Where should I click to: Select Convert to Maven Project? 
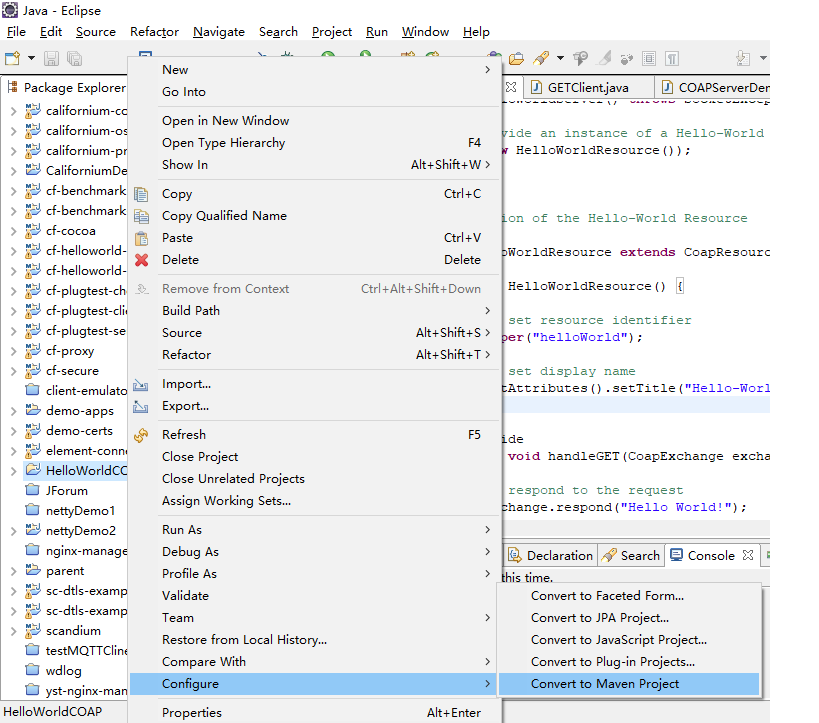point(629,684)
